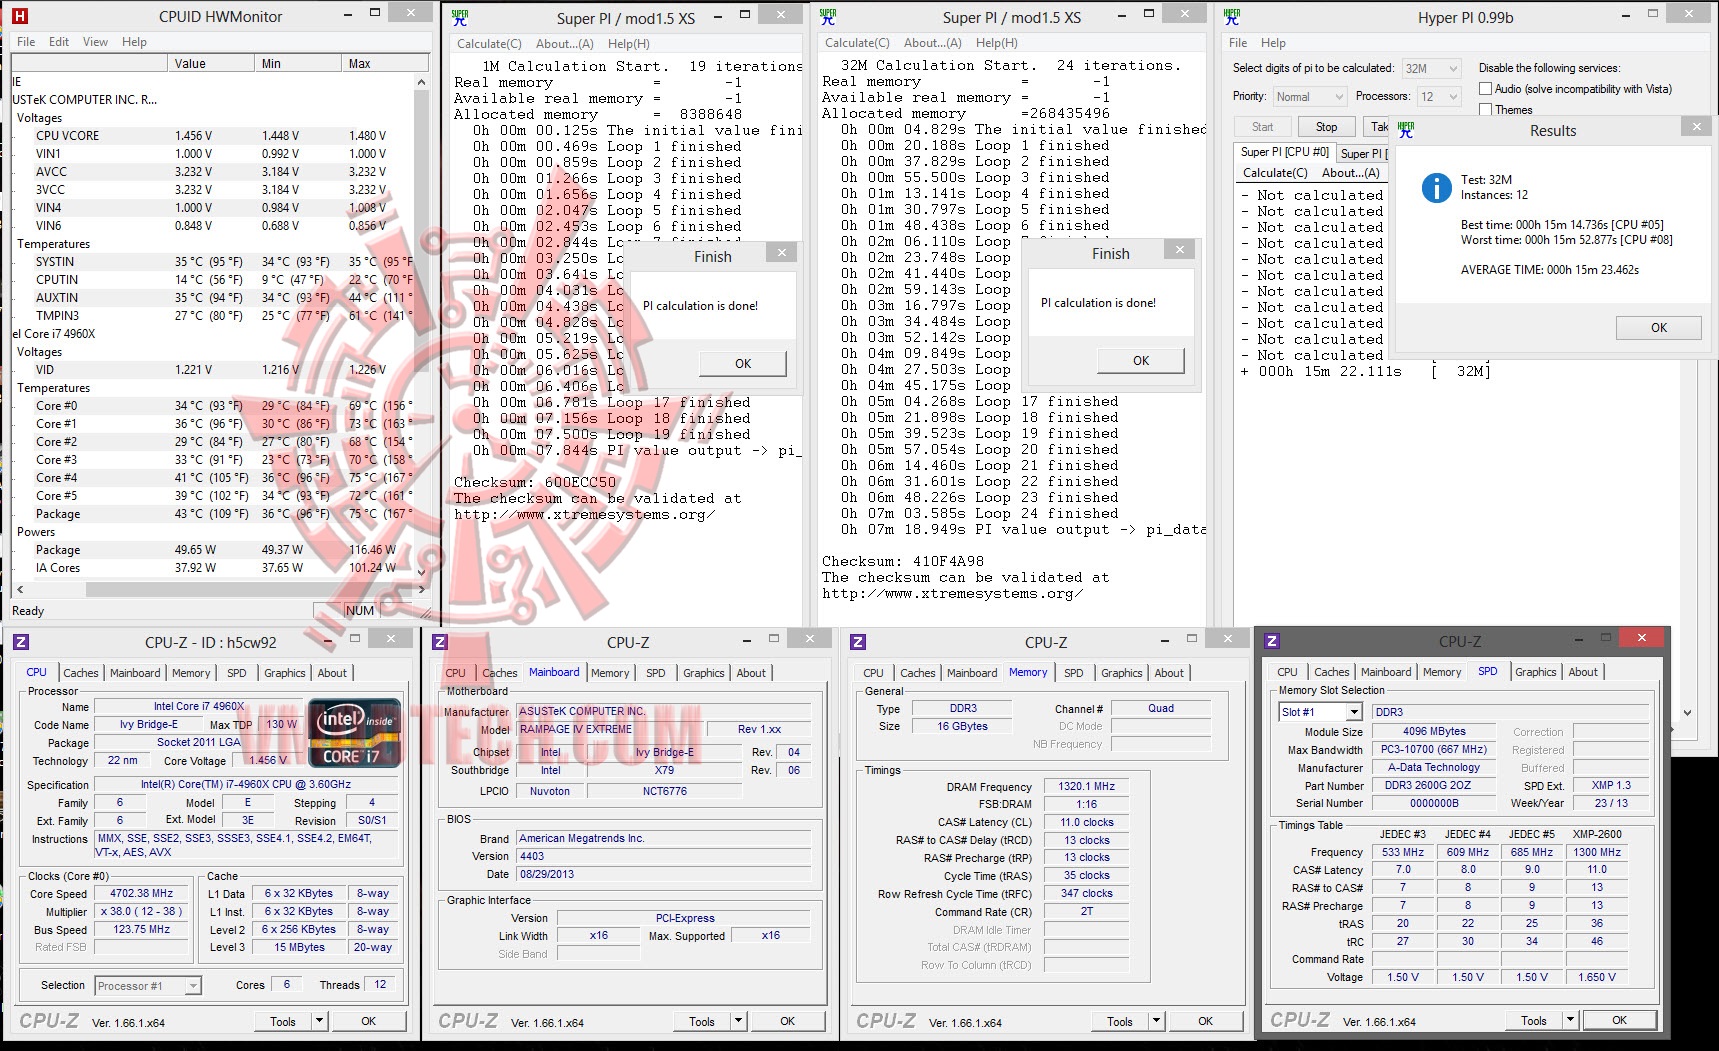Click the CPU-Z icon in the h5cw92 window
Screen dimensions: 1719x1051
pos(21,642)
